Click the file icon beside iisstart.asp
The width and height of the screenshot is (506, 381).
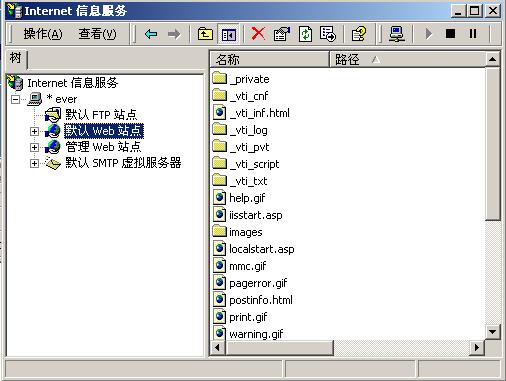(x=219, y=214)
